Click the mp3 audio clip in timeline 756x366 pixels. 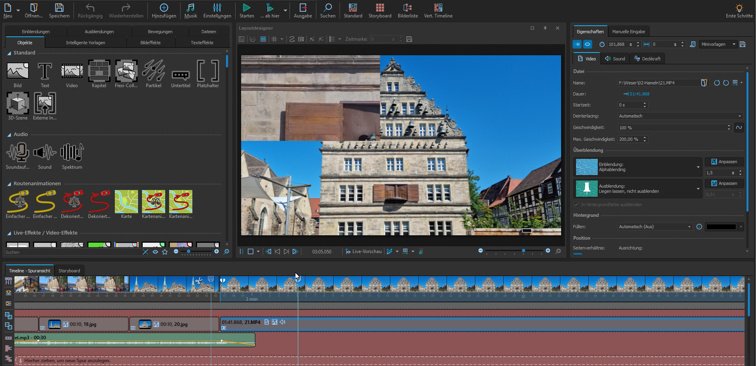135,339
